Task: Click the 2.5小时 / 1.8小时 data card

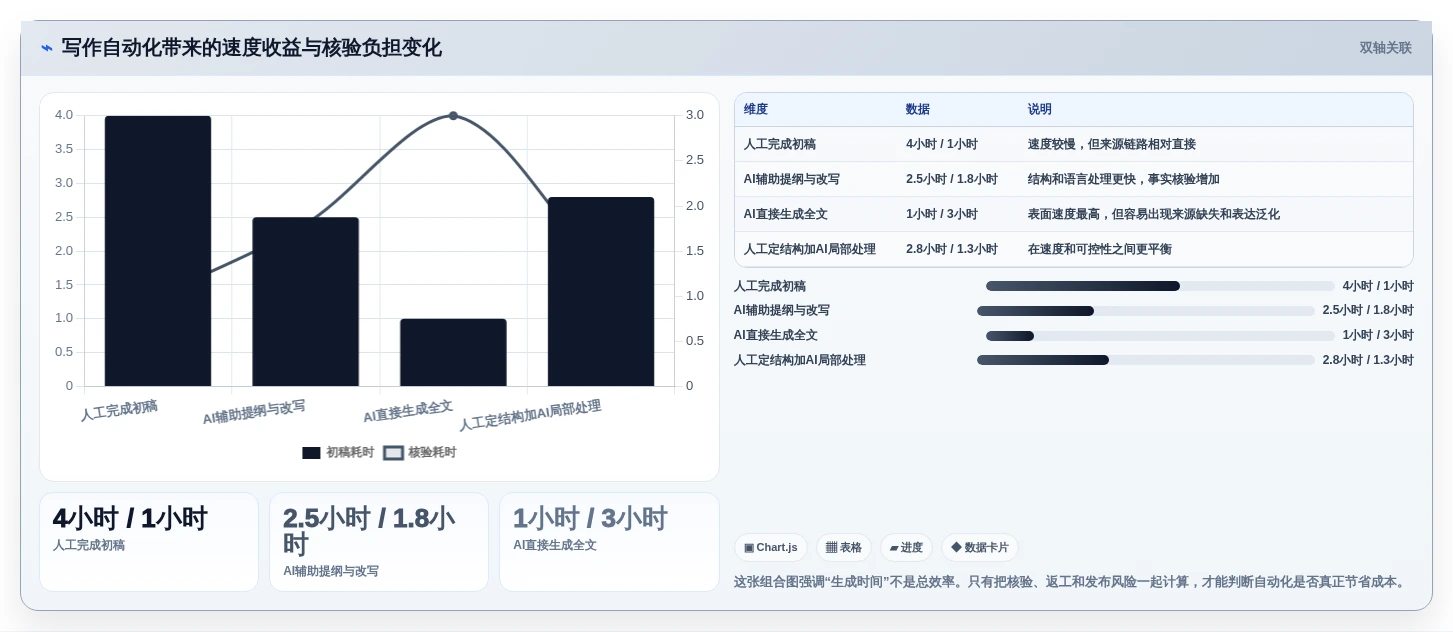Action: point(379,542)
